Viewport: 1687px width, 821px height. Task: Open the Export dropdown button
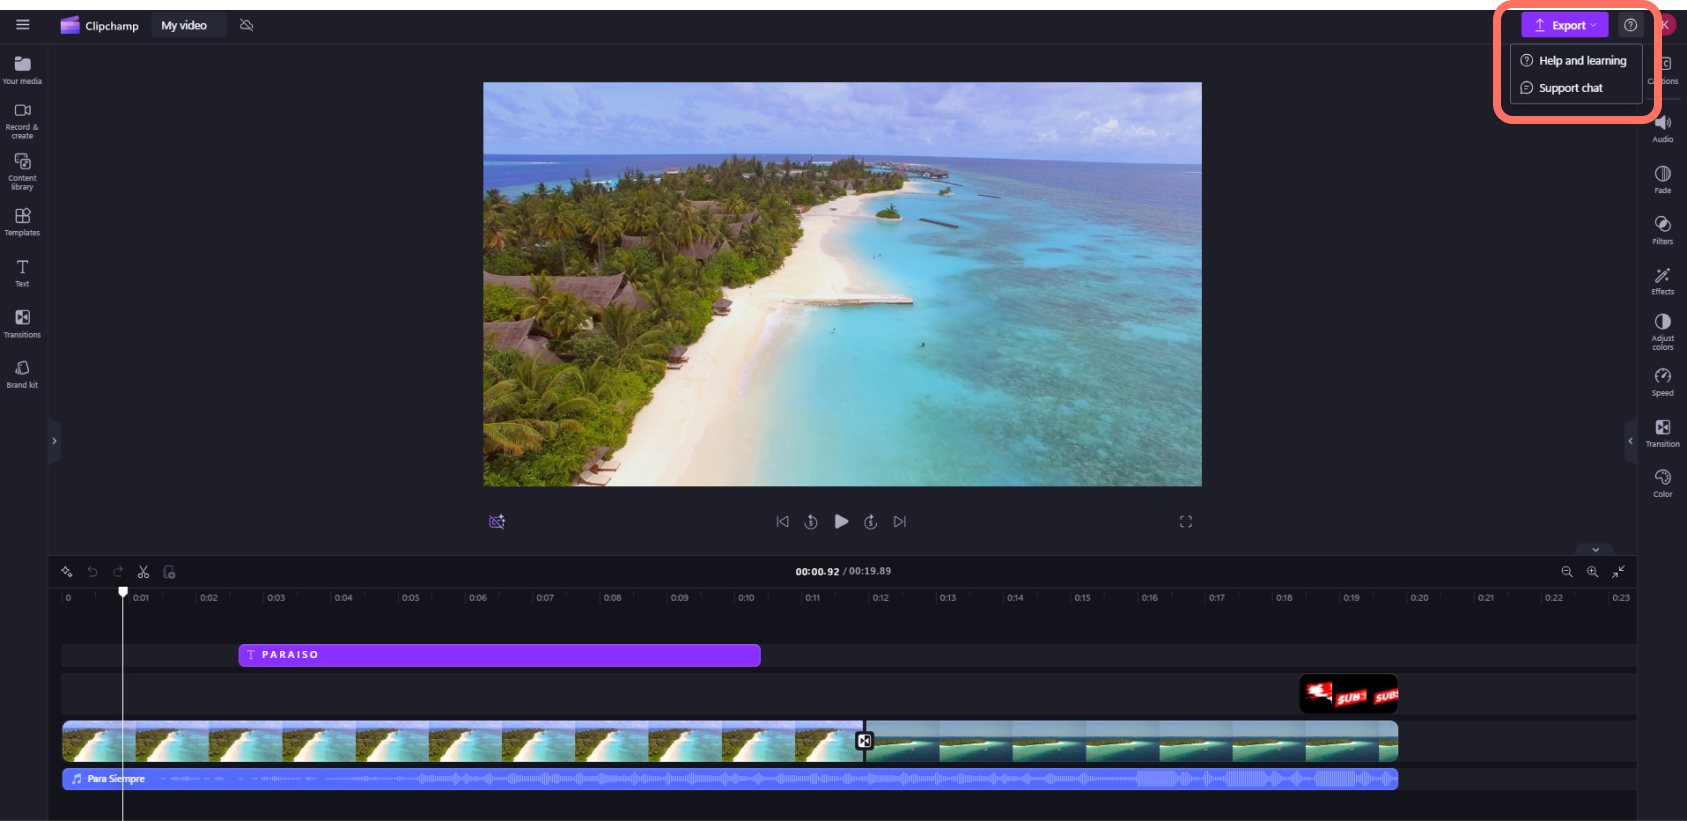pos(1565,25)
